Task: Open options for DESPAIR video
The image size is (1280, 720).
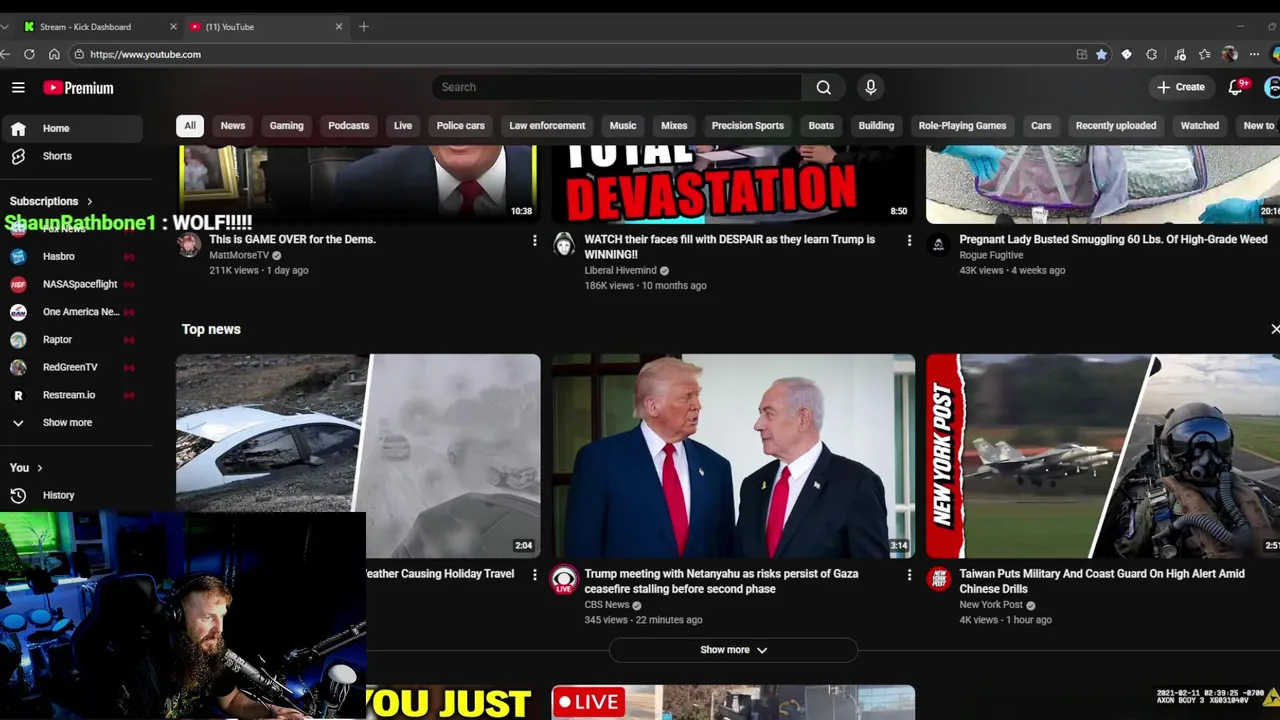Action: point(909,241)
